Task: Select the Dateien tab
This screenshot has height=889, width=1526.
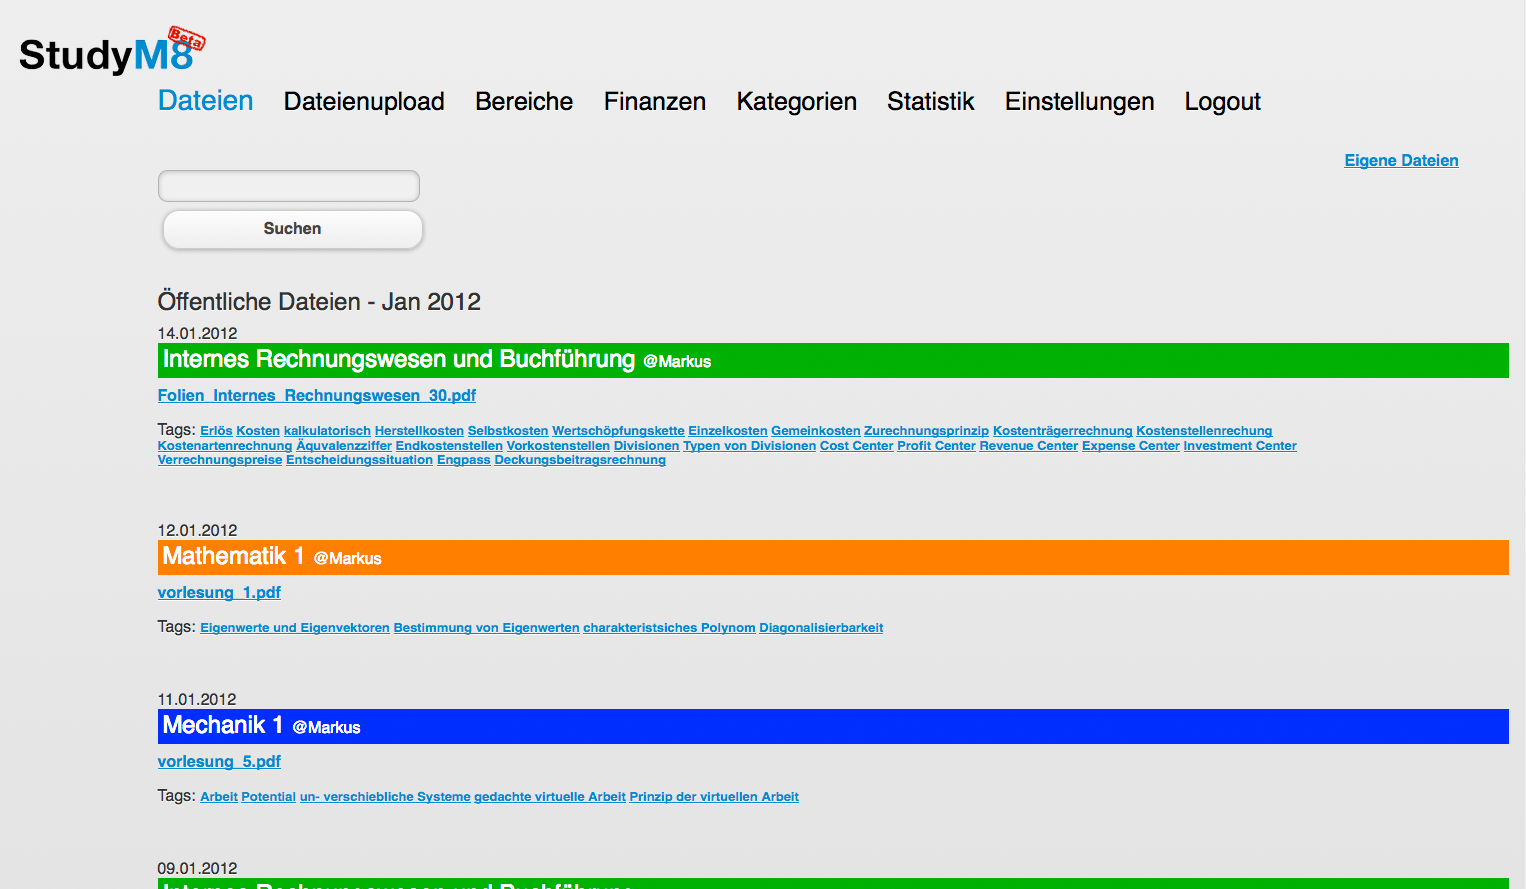Action: 205,101
